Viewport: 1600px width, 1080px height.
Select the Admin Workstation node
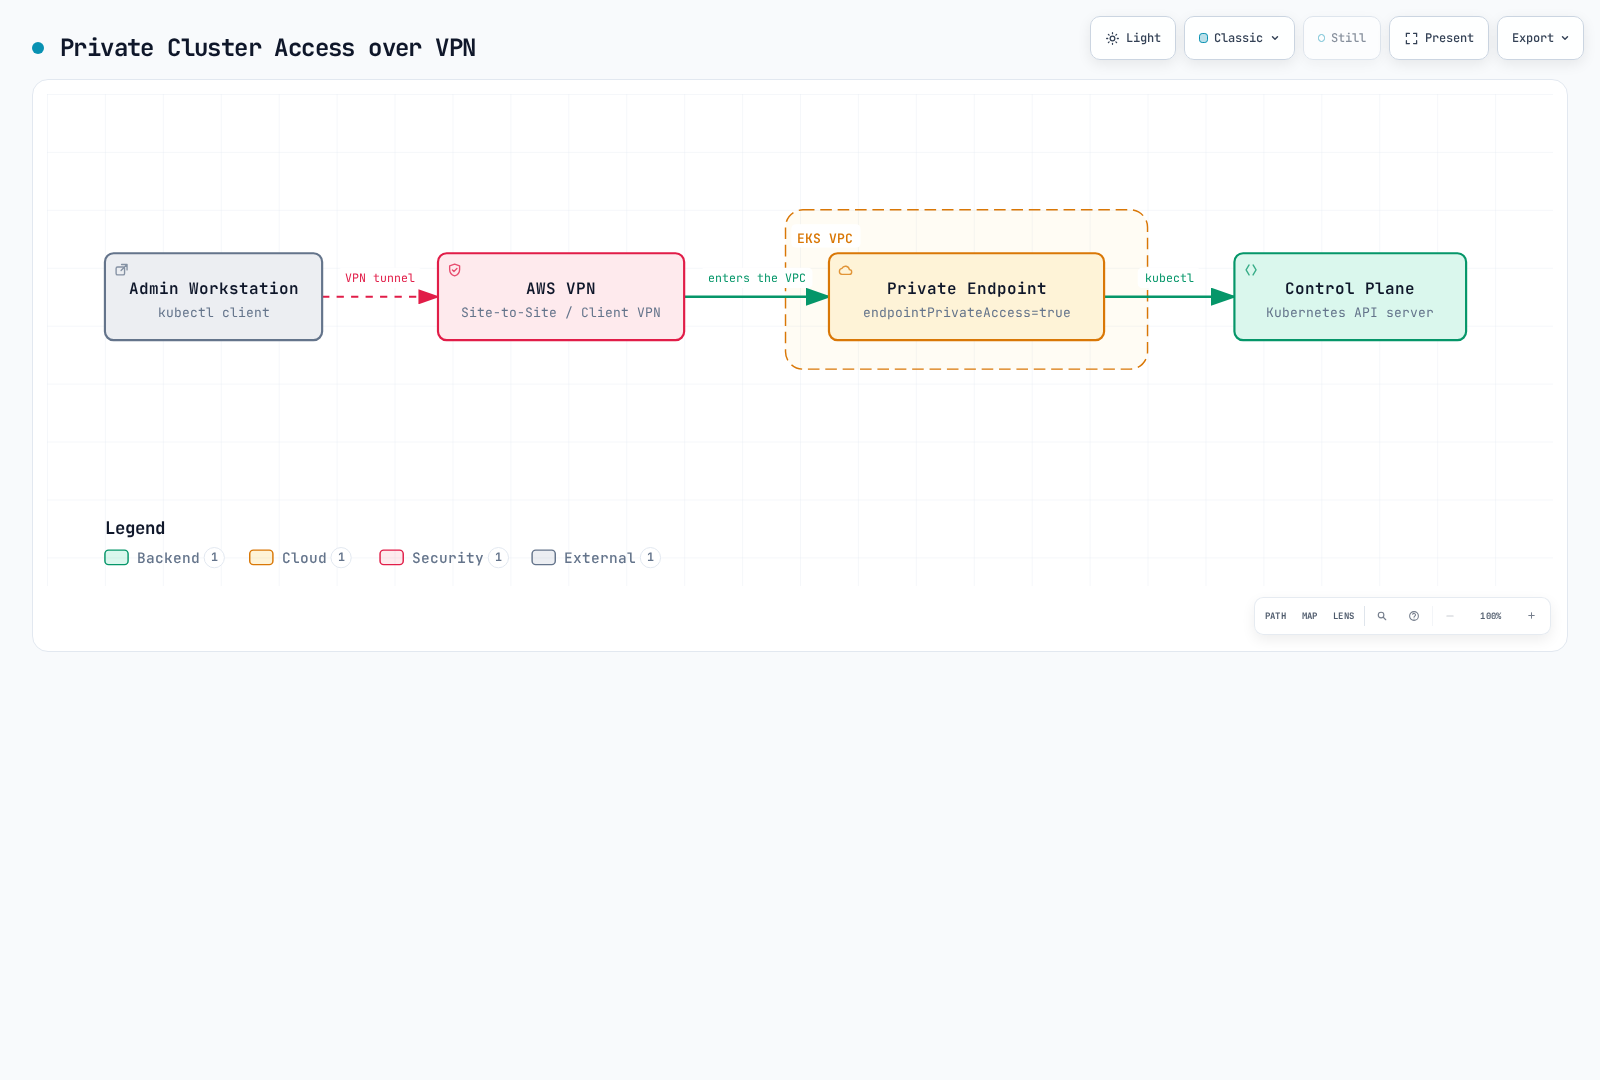[214, 297]
